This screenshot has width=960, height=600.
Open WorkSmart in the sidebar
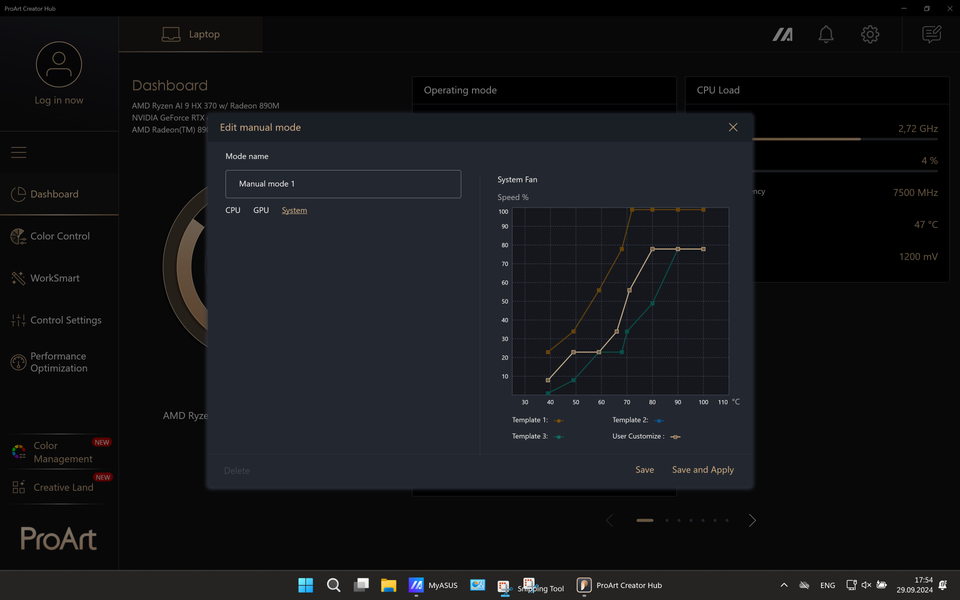pos(59,278)
